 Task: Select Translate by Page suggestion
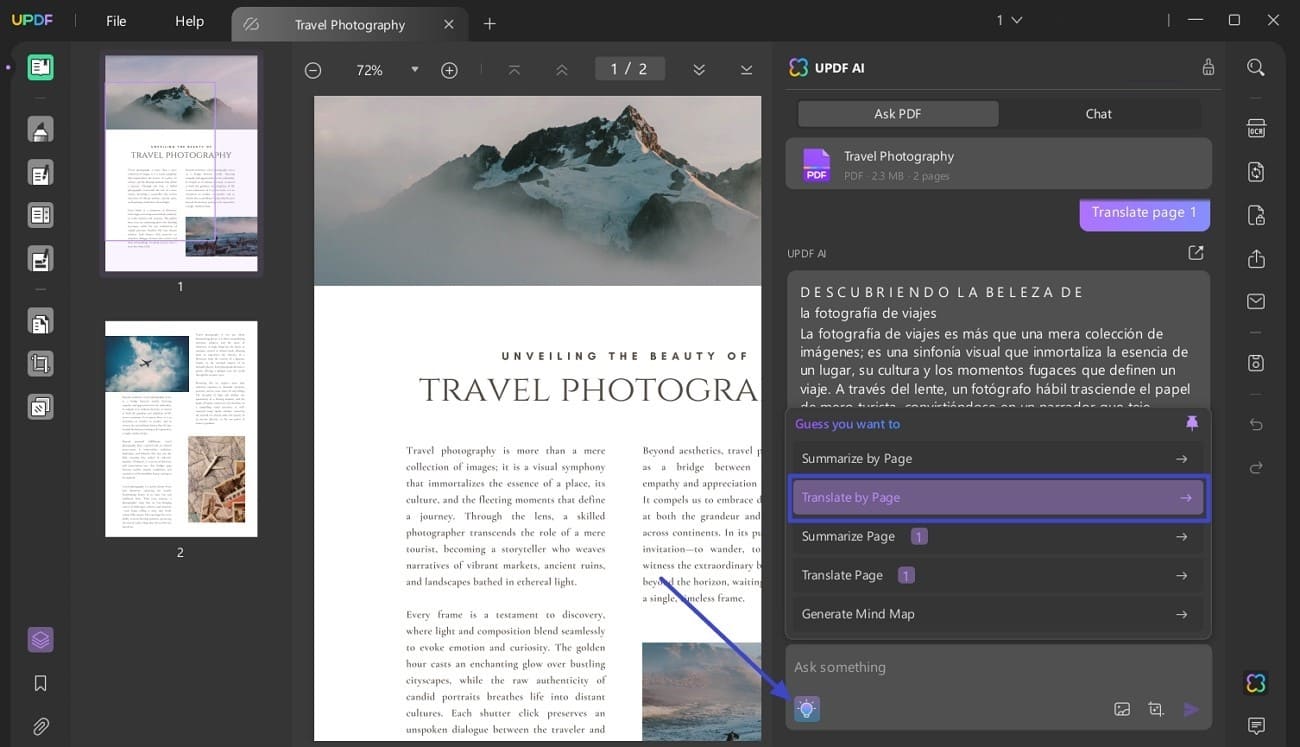997,497
